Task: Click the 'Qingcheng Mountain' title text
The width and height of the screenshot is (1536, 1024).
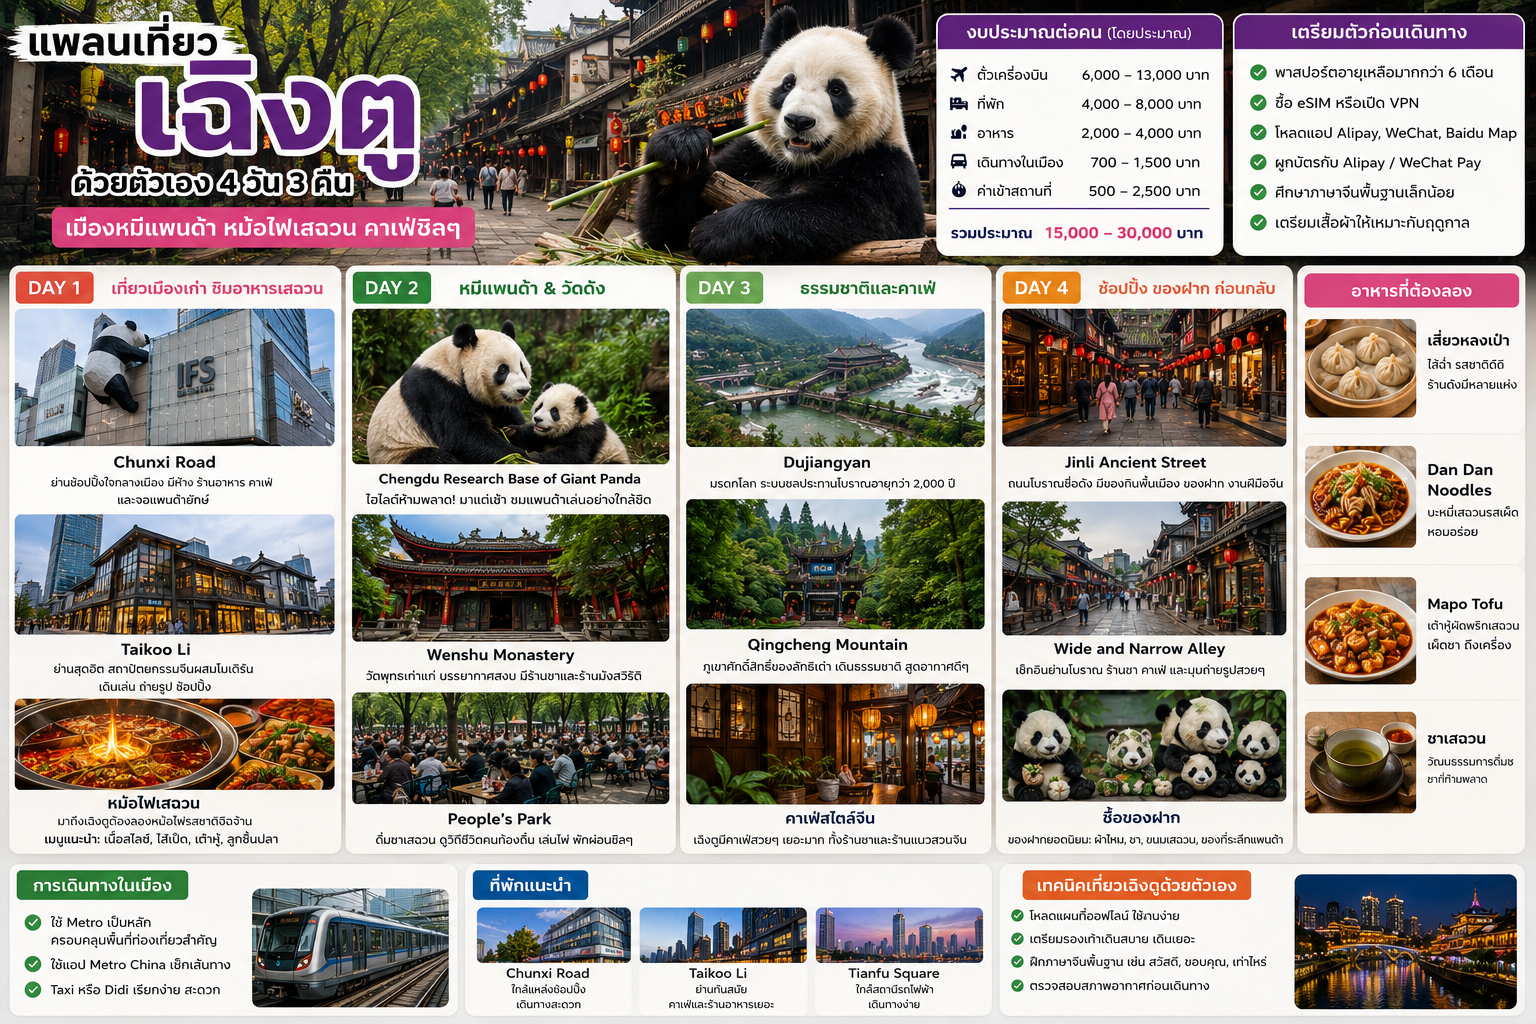Action: (827, 645)
